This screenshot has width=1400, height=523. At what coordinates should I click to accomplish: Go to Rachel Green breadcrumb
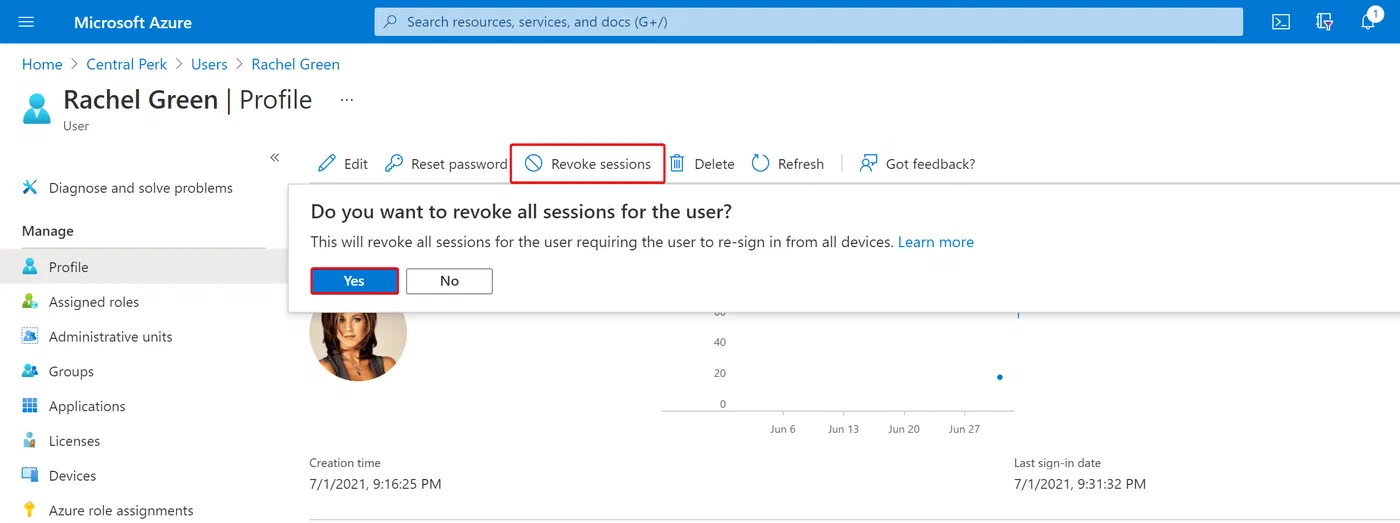295,64
